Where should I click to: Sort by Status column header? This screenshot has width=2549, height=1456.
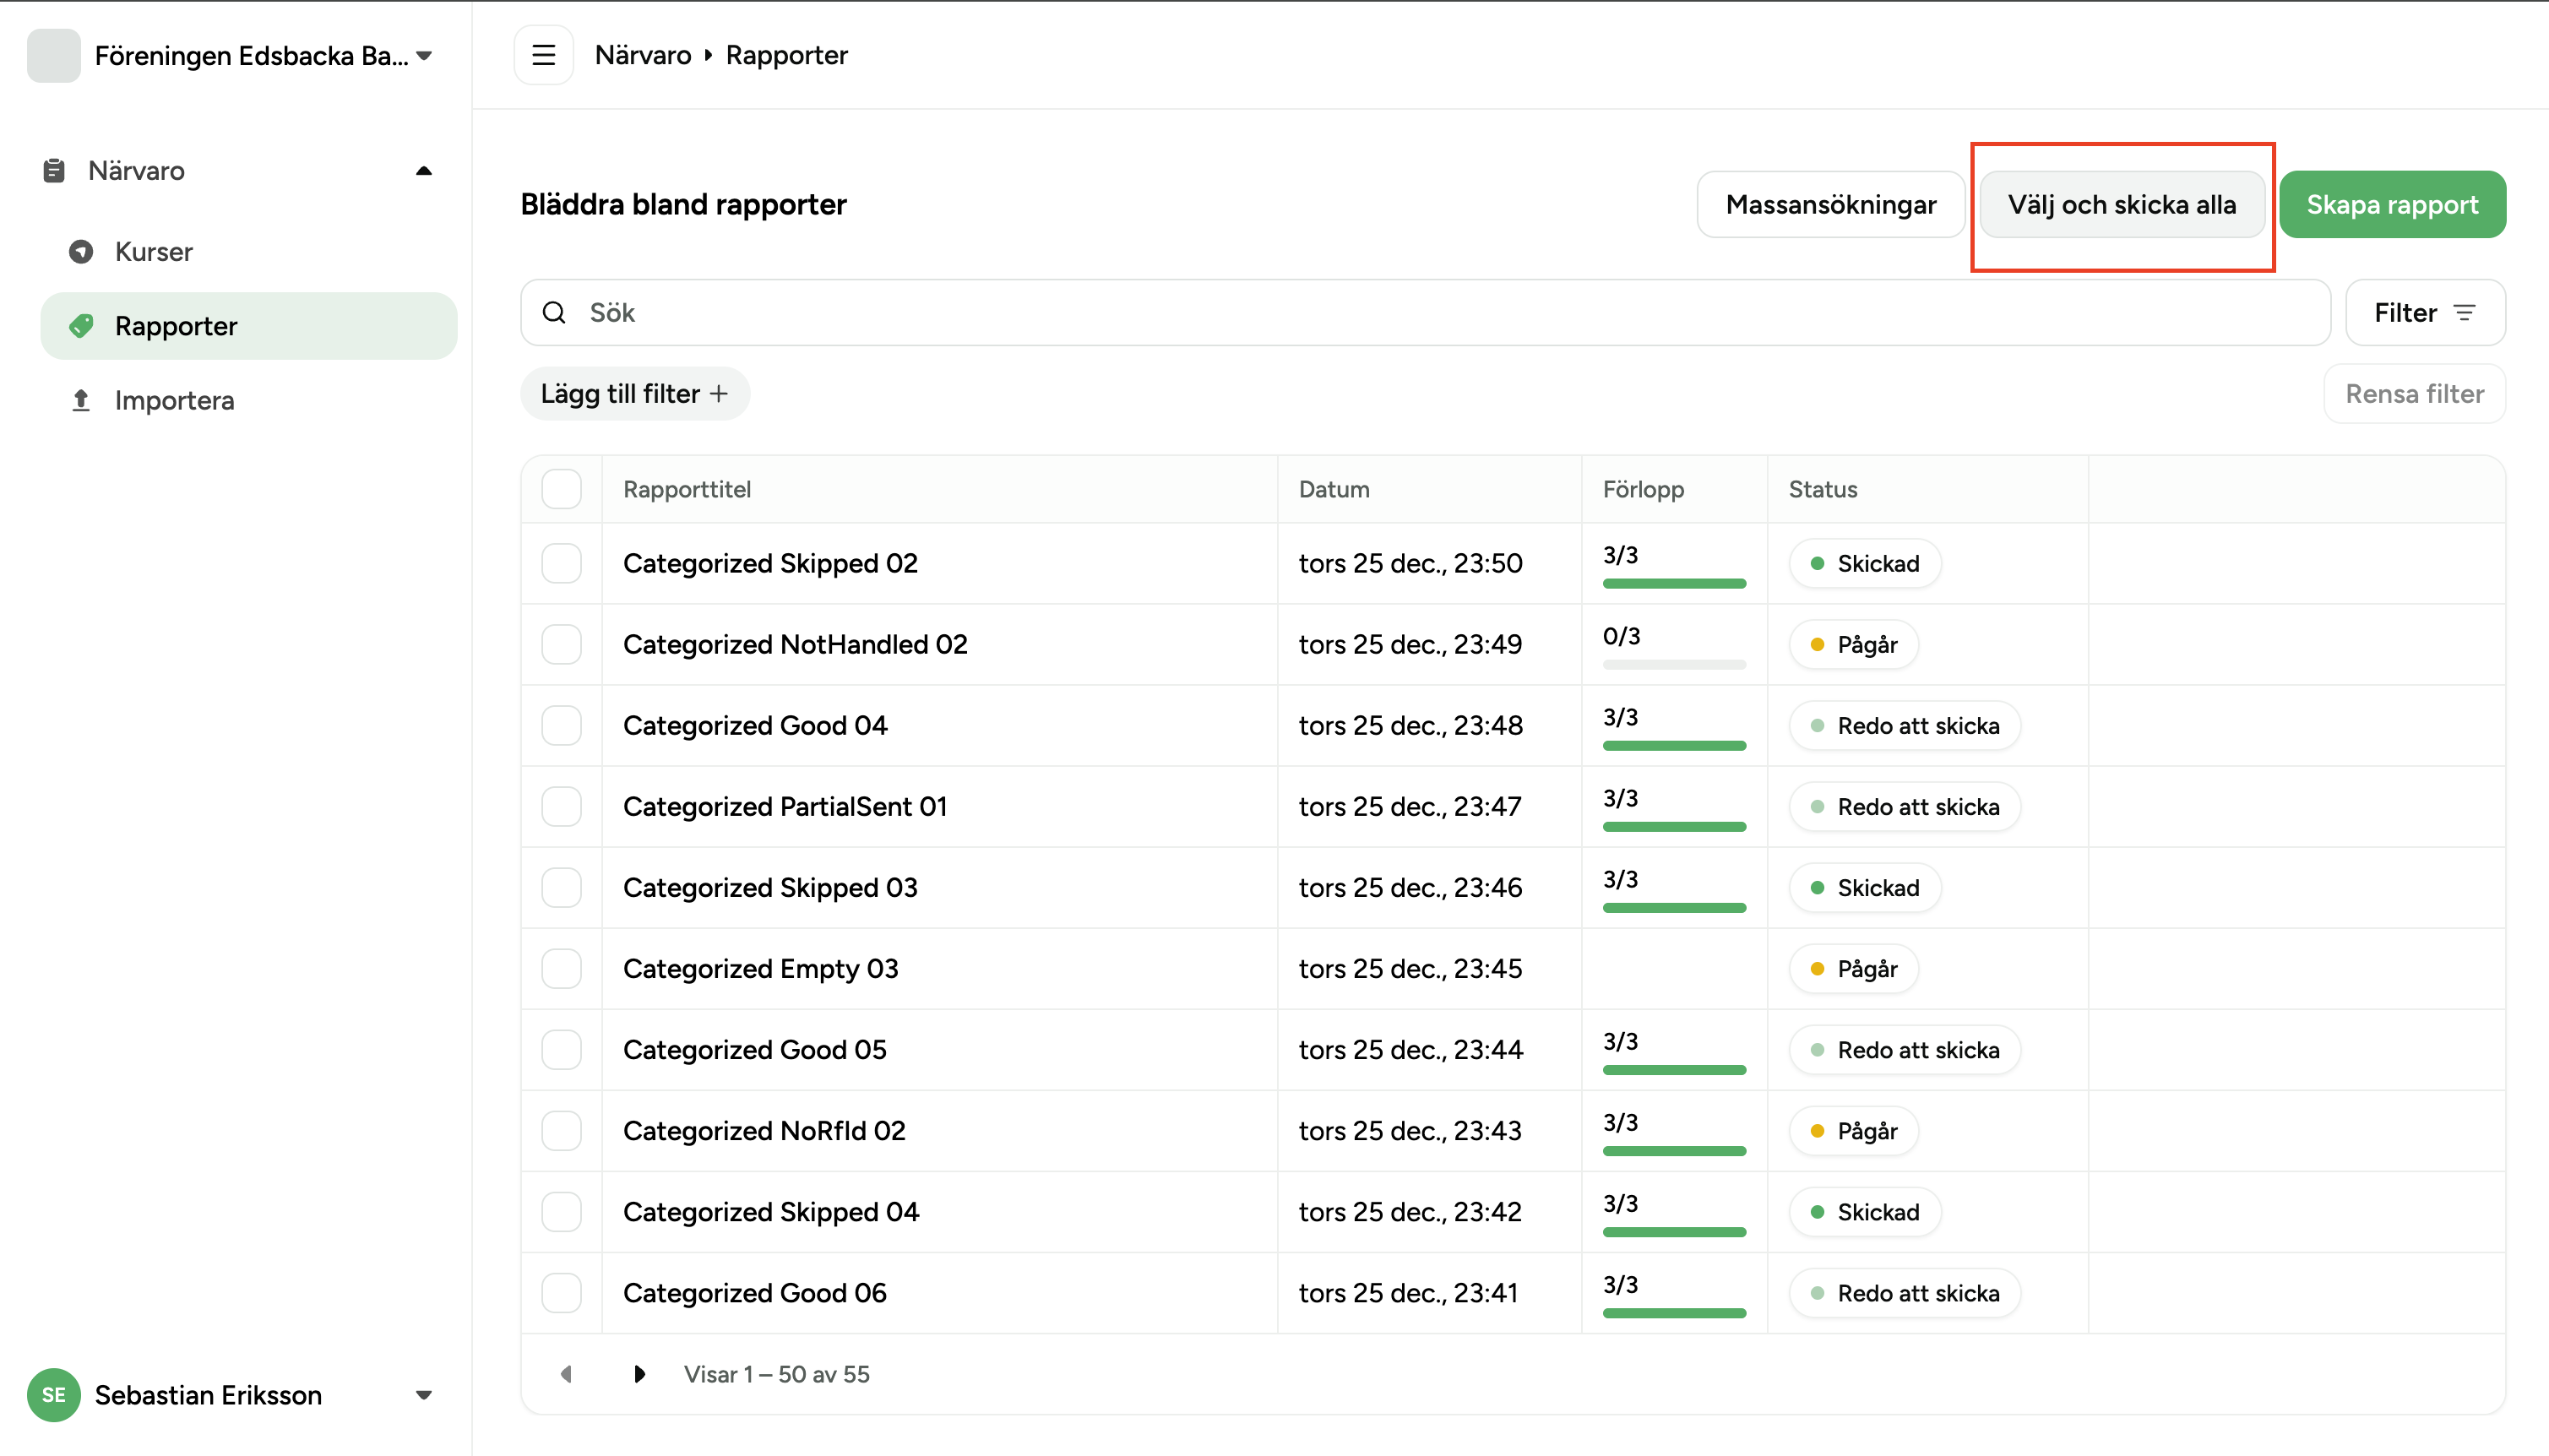click(1822, 489)
